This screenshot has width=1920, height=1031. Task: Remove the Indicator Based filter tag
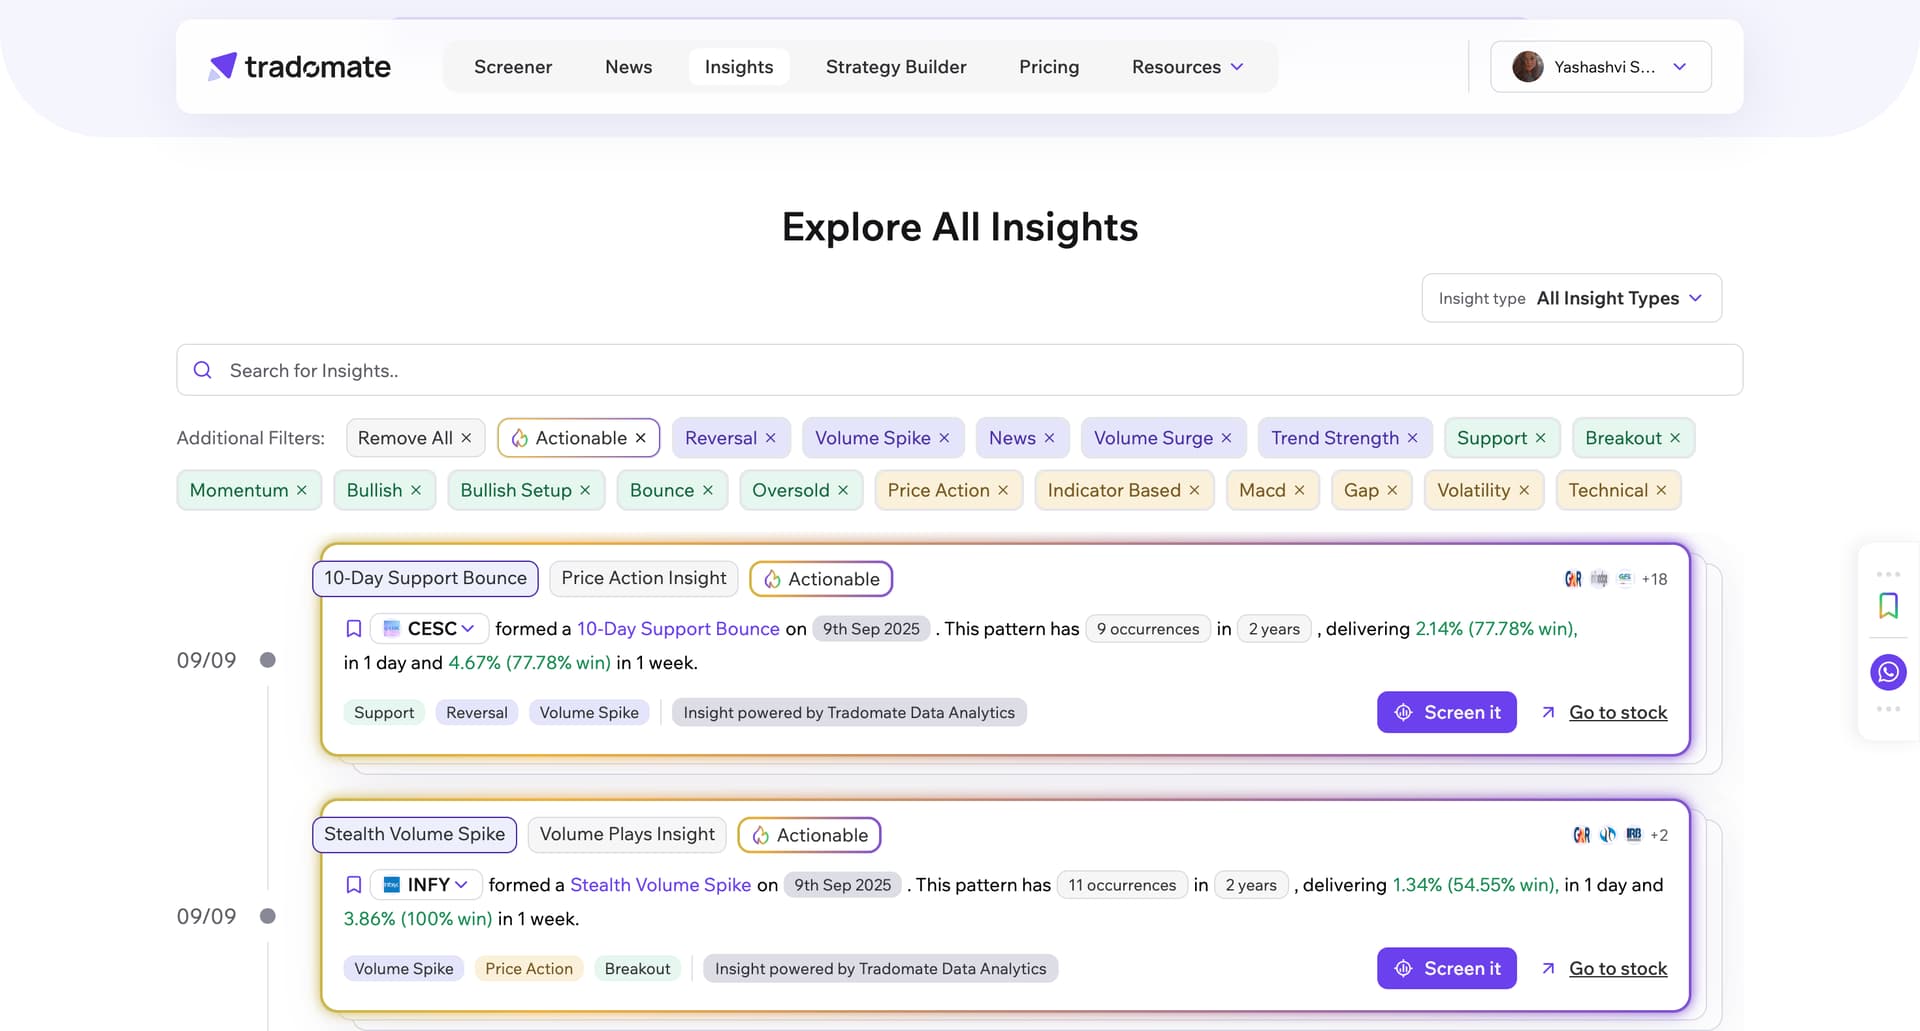pos(1194,490)
